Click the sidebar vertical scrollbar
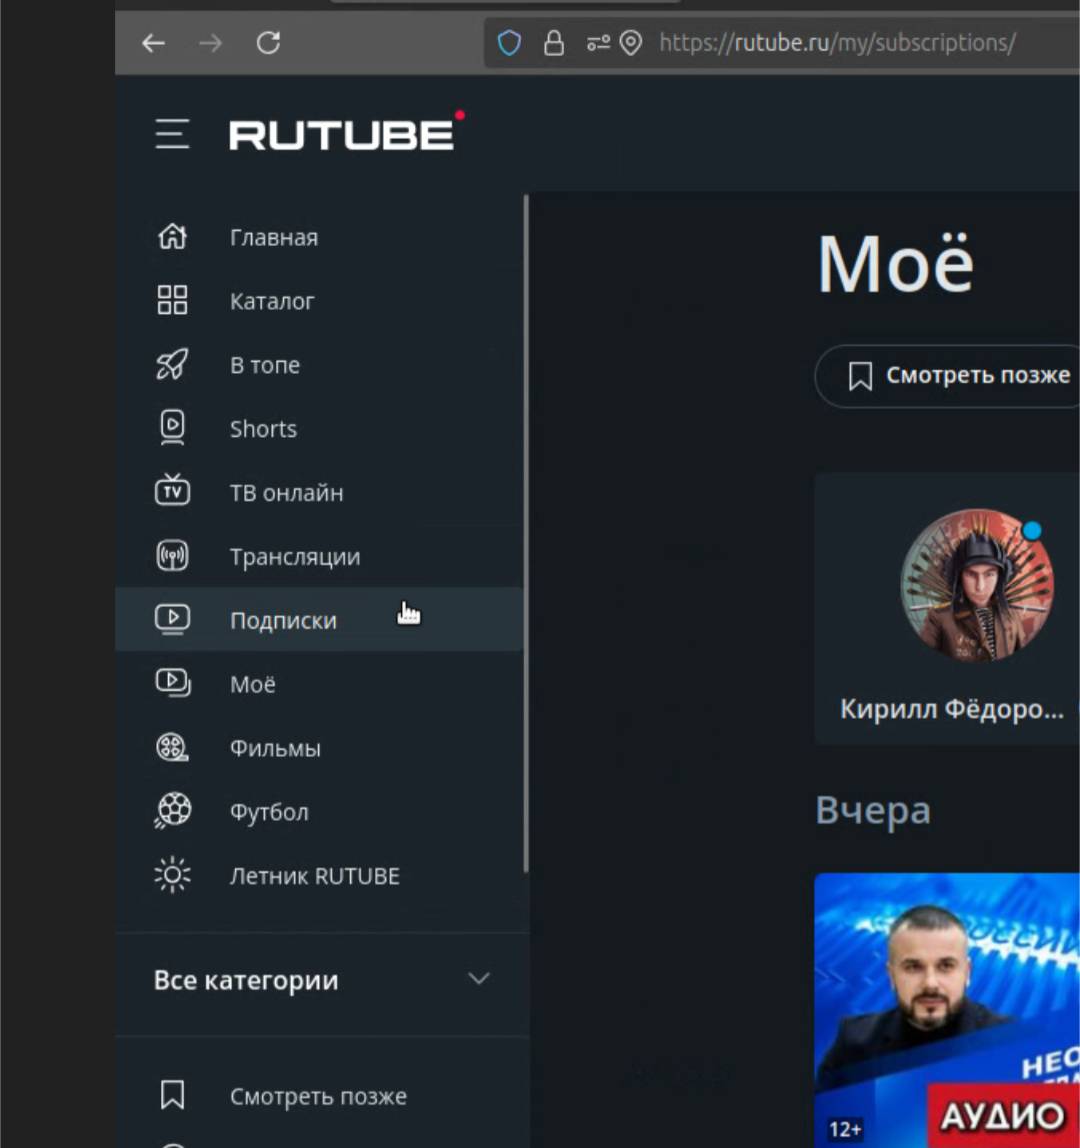 click(526, 533)
